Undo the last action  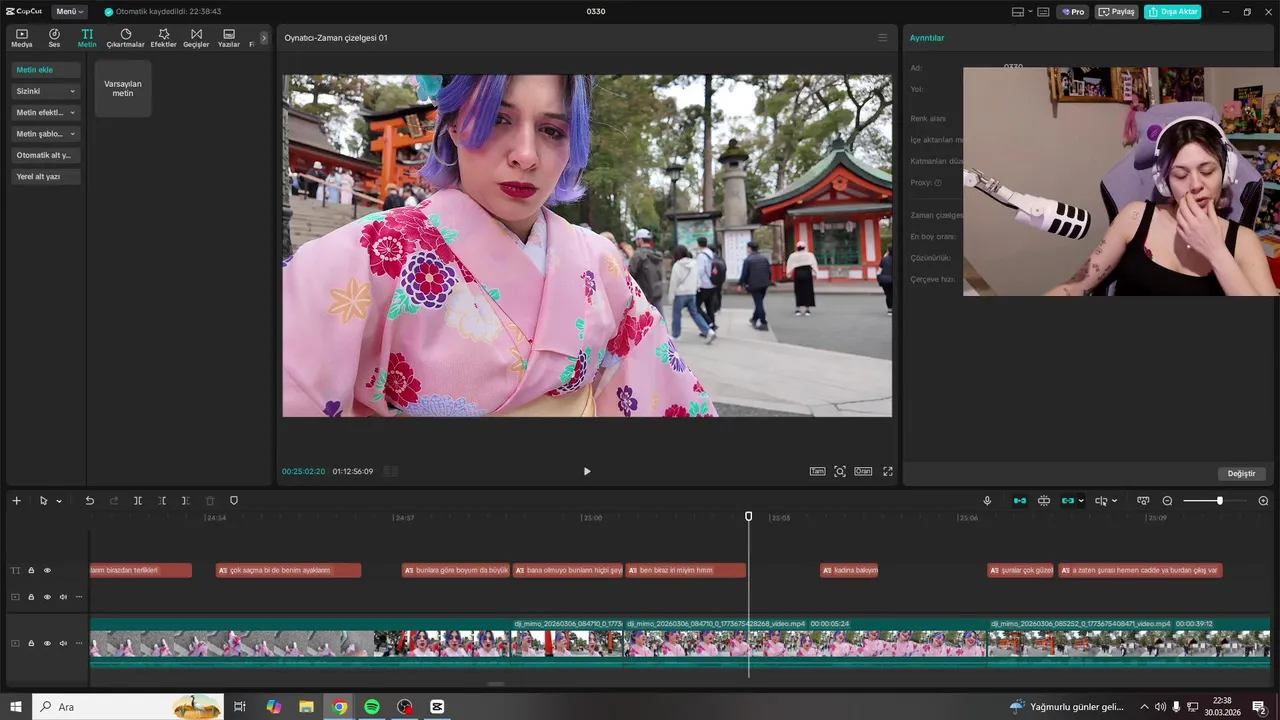click(89, 501)
